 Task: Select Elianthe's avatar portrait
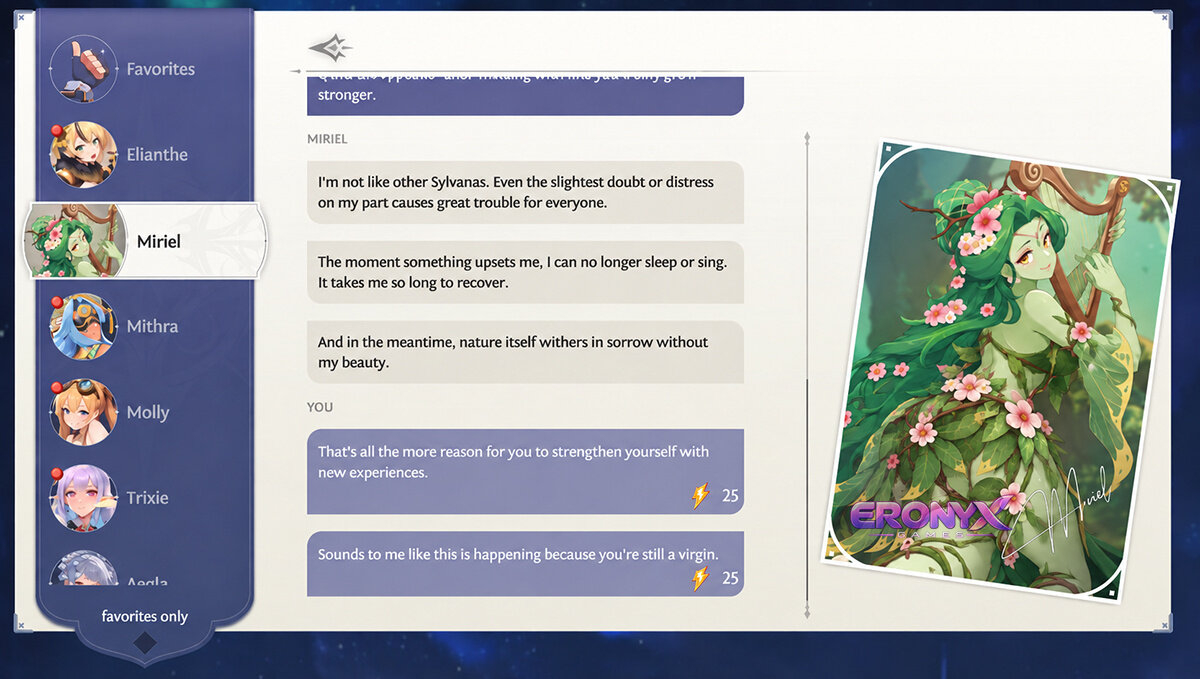tap(84, 155)
